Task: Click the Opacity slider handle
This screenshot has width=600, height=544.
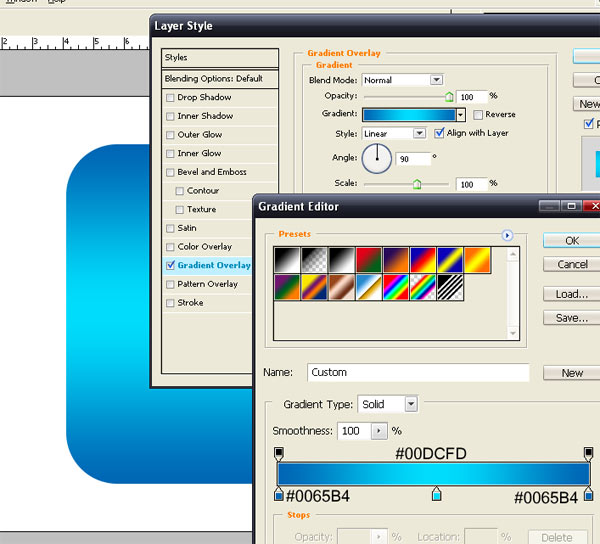Action: tap(449, 97)
